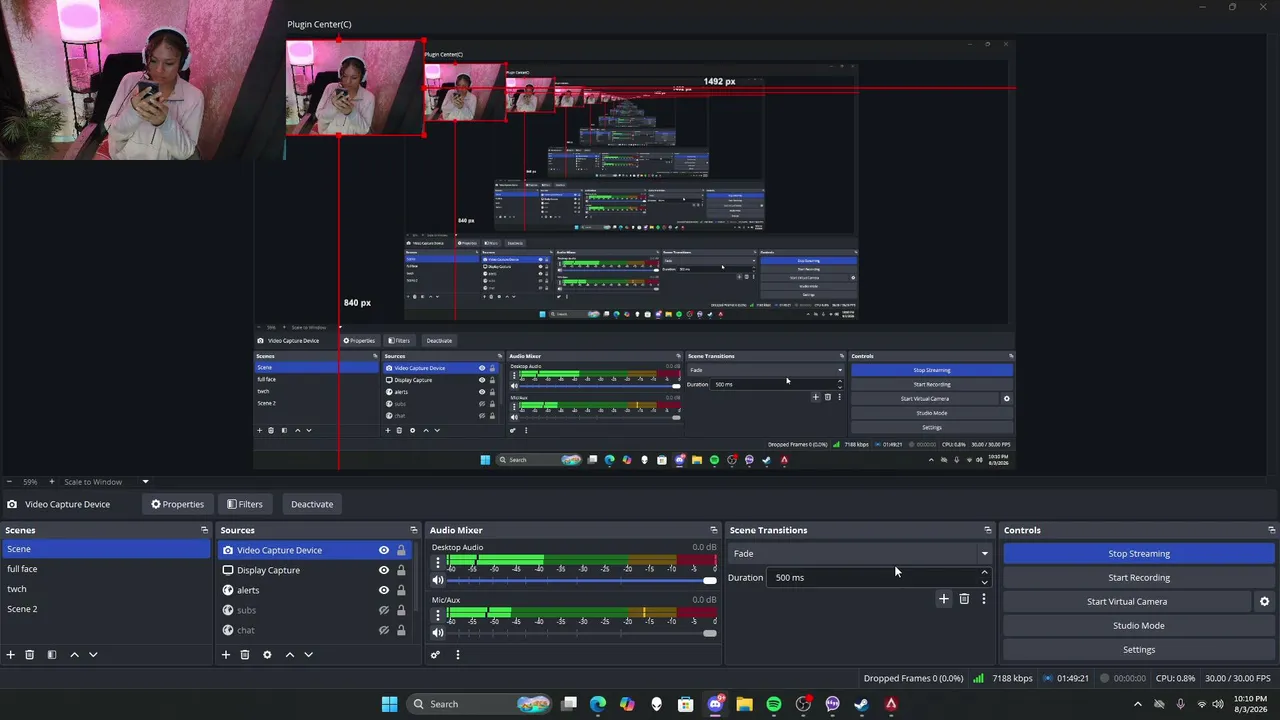This screenshot has height=720, width=1280.
Task: Add a new source with the Sources plus icon
Action: [x=226, y=655]
